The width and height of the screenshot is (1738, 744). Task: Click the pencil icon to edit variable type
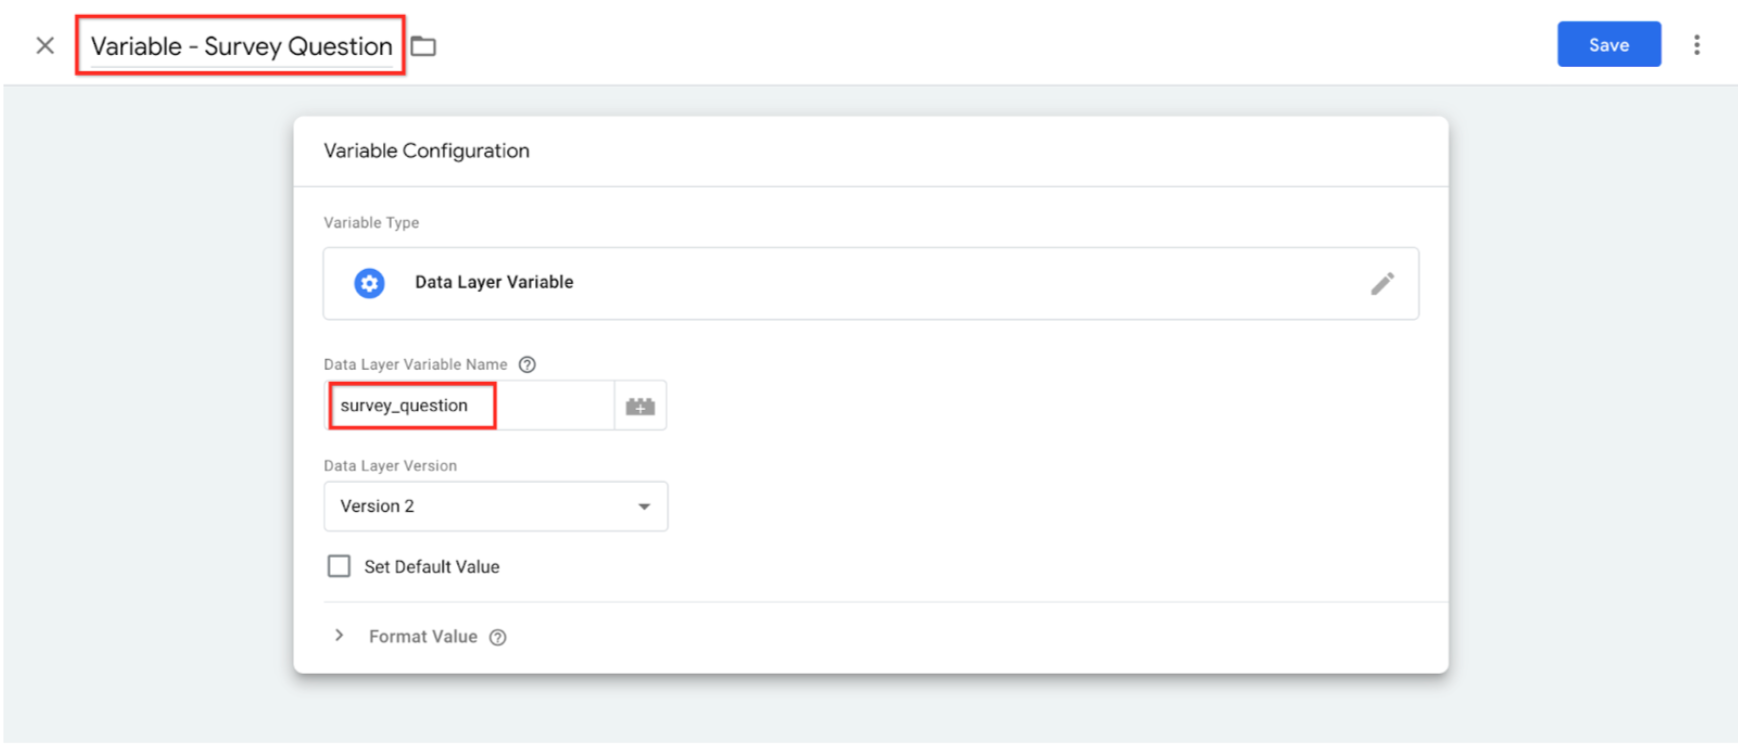[1382, 284]
